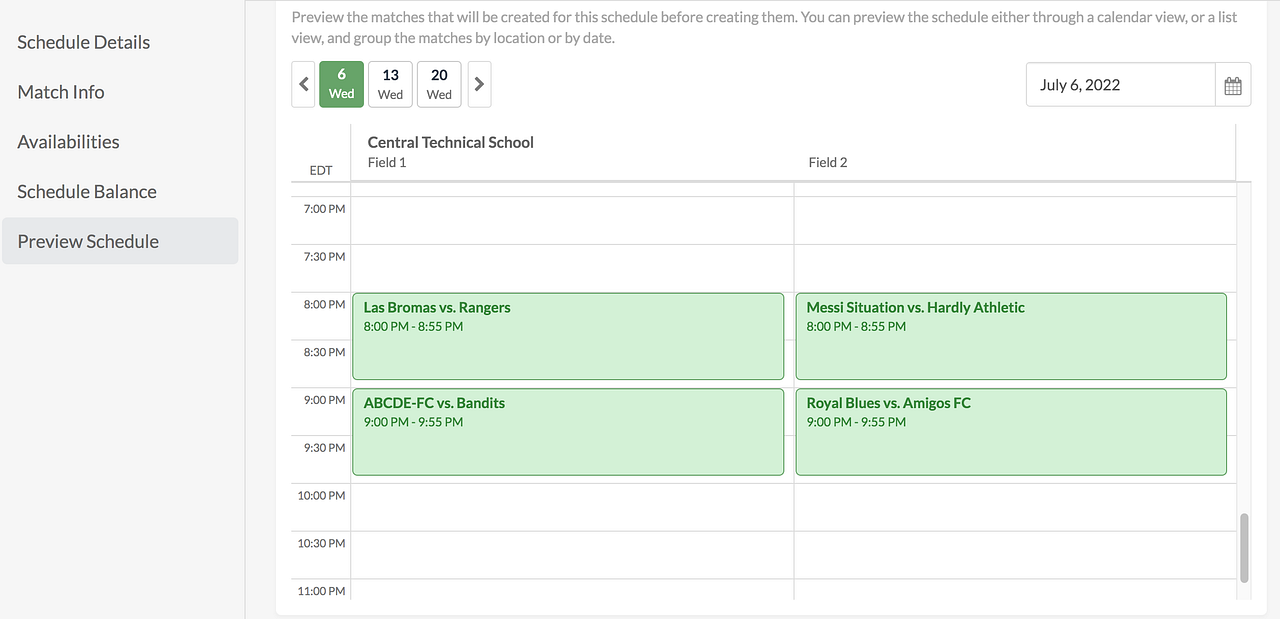
Task: Select Preview Schedule in the sidebar
Action: pyautogui.click(x=88, y=241)
